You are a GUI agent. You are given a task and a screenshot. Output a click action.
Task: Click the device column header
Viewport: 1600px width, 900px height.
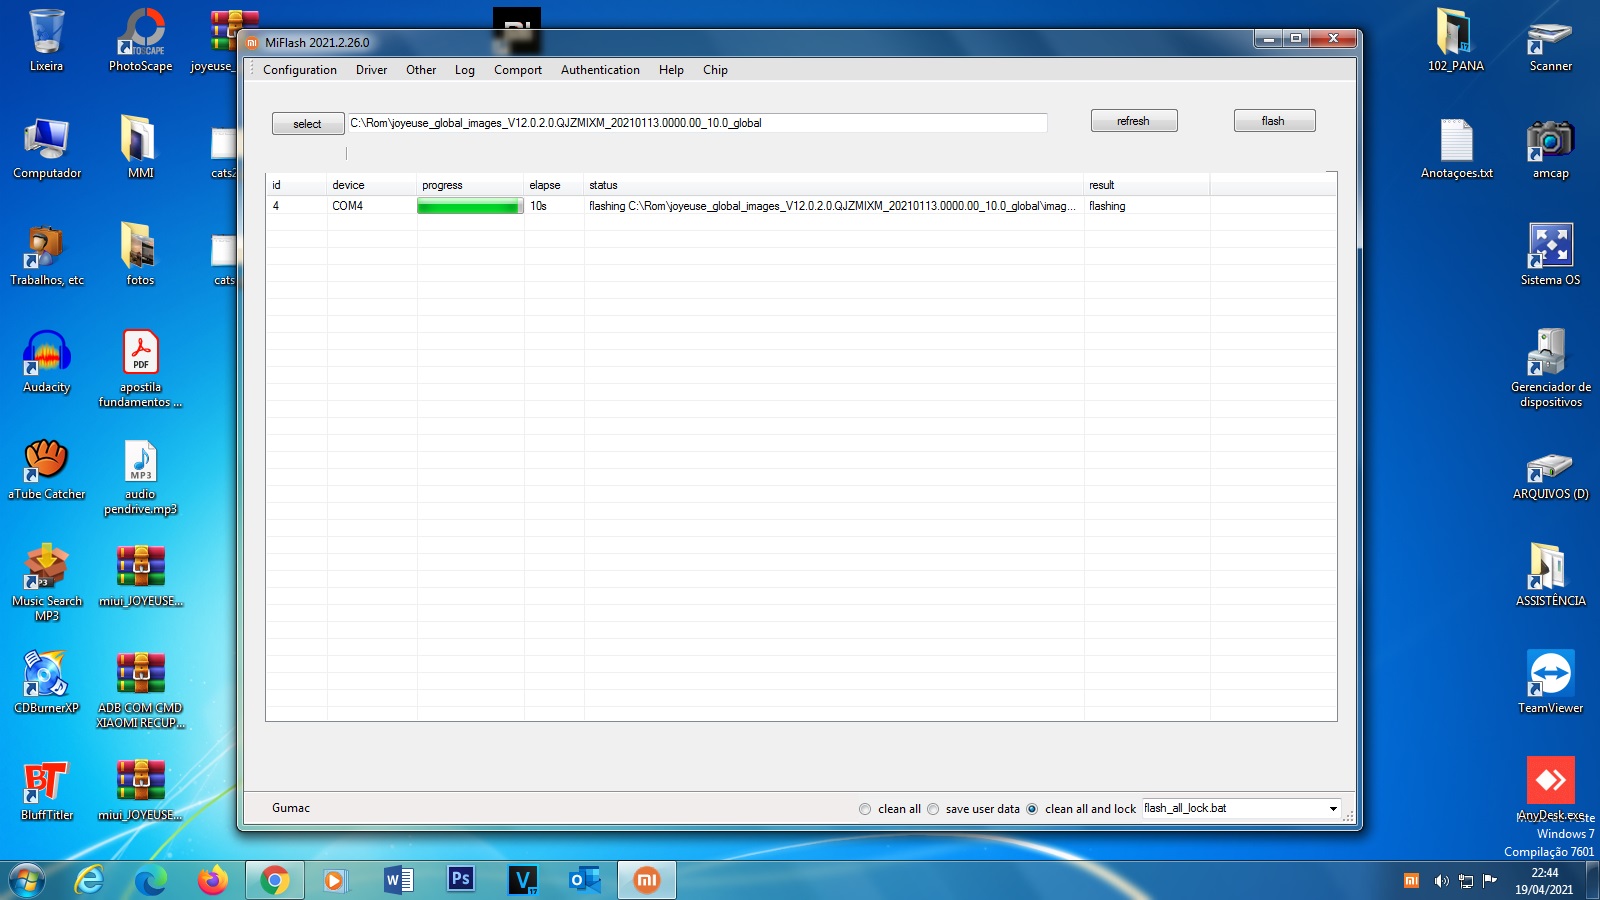(x=371, y=185)
